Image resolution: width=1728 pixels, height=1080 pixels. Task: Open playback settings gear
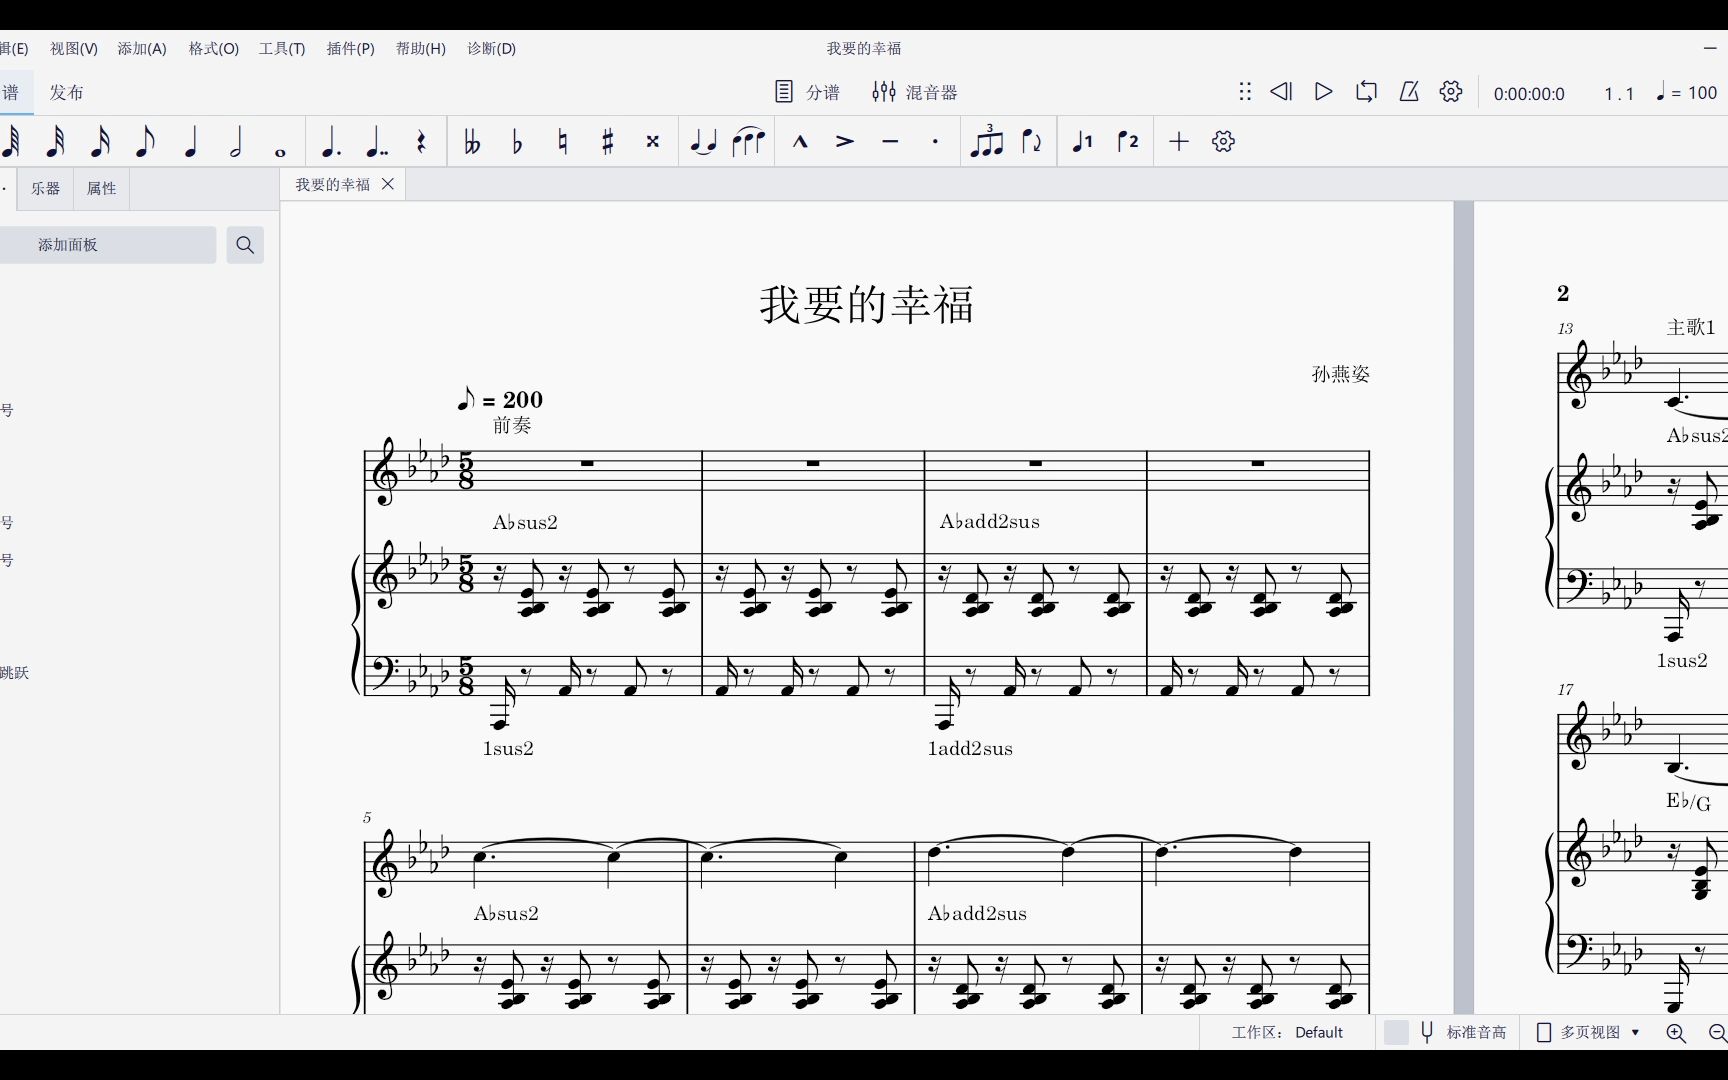1451,92
